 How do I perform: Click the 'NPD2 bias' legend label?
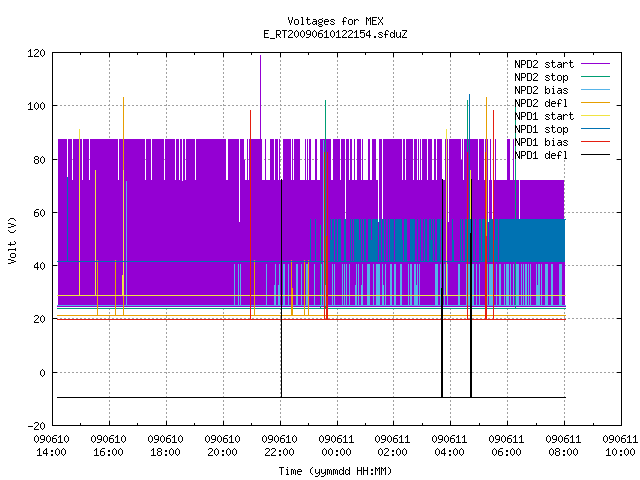point(541,90)
